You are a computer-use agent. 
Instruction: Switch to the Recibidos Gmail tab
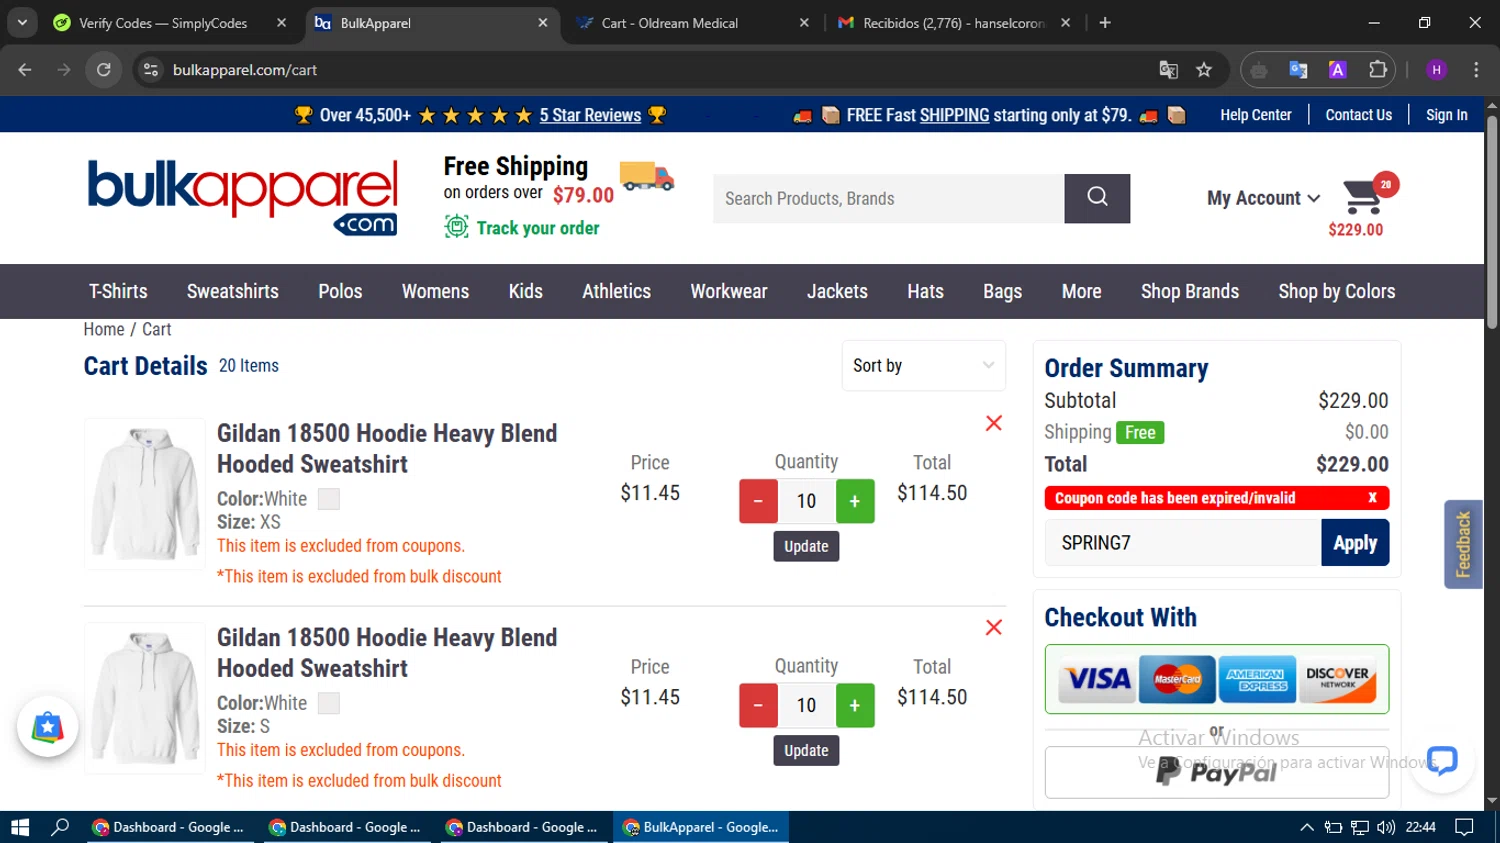tap(953, 22)
